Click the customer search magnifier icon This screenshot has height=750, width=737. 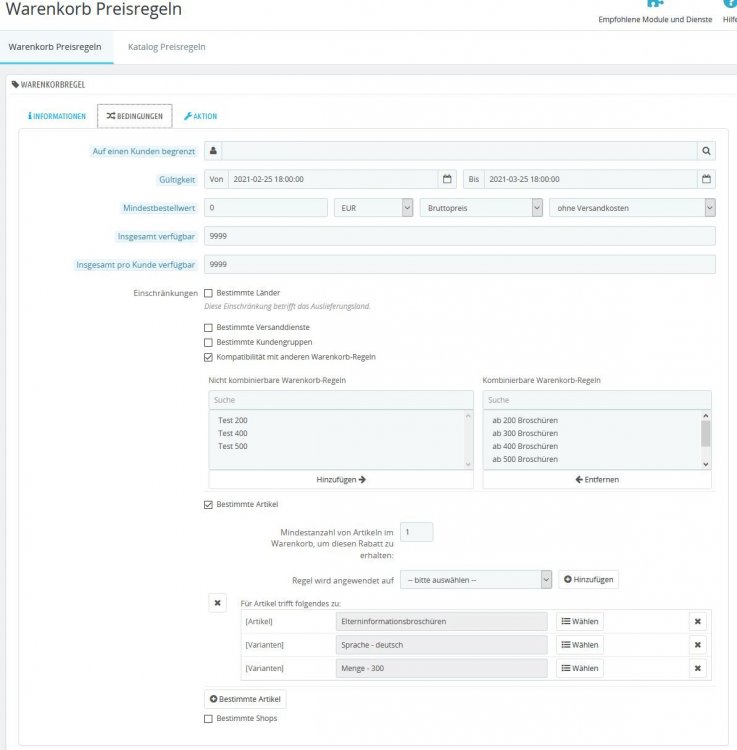pyautogui.click(x=706, y=151)
